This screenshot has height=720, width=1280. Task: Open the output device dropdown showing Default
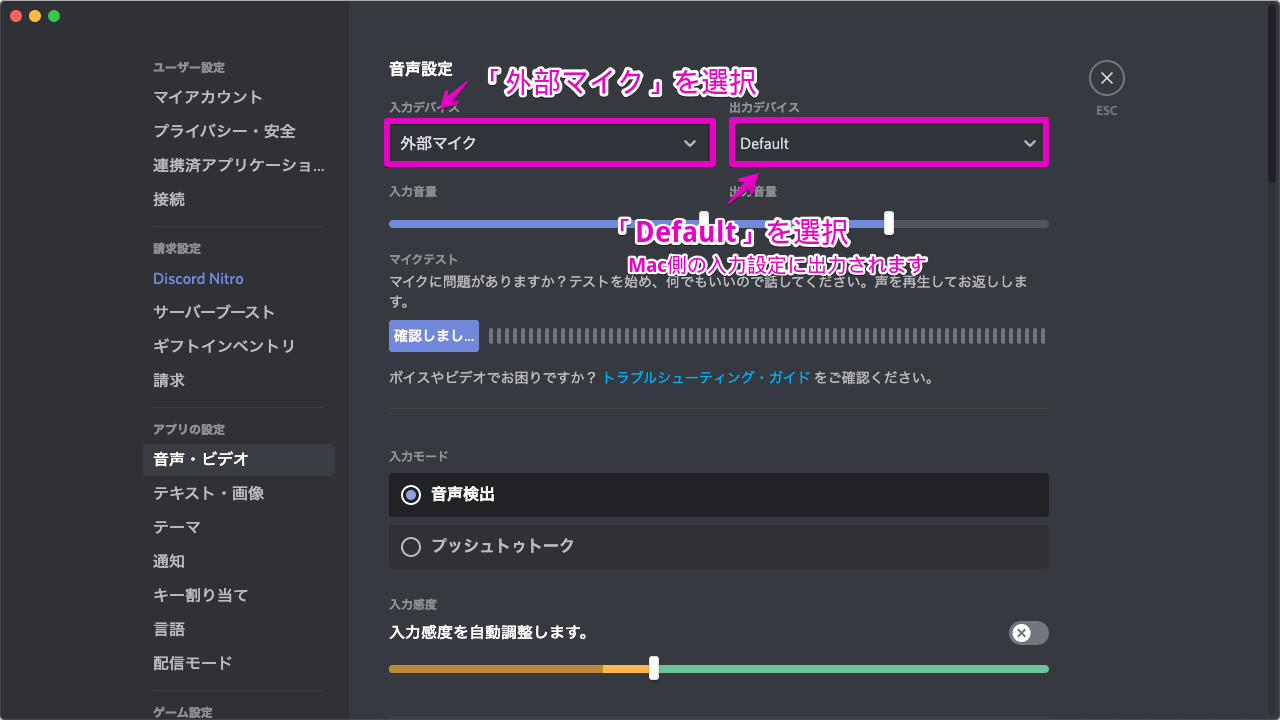pyautogui.click(x=889, y=143)
